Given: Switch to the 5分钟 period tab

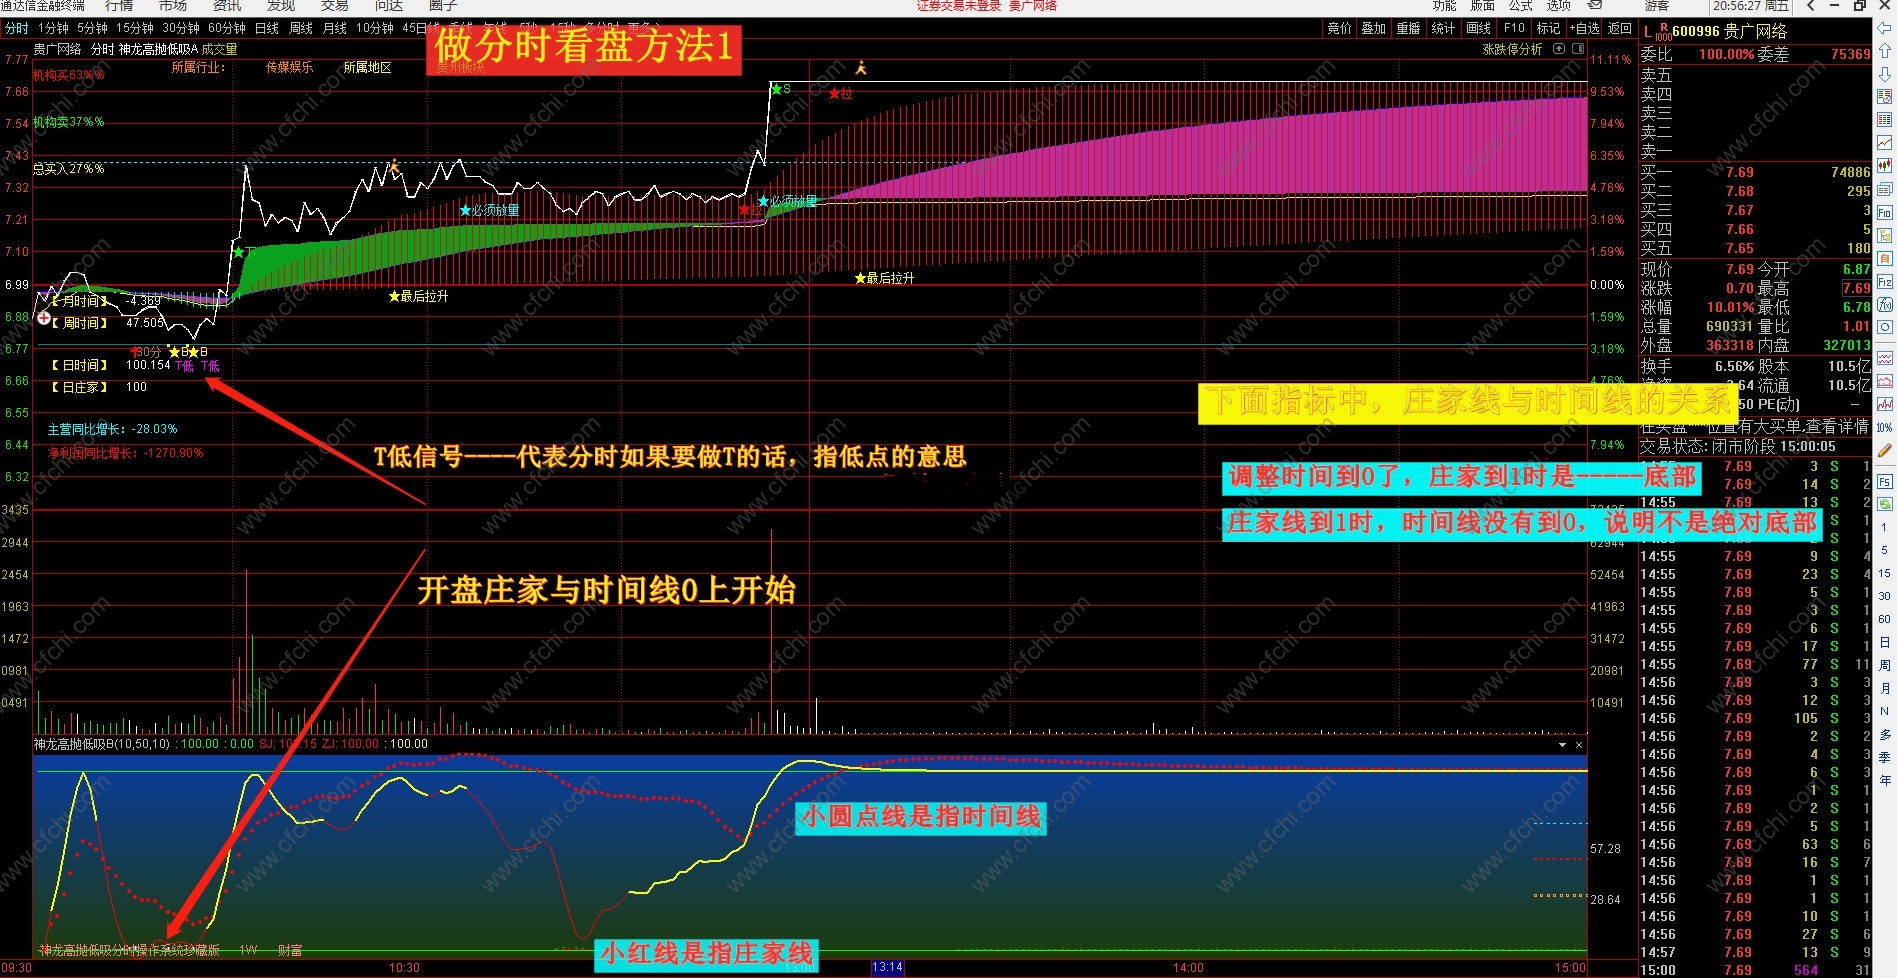Looking at the screenshot, I should tap(93, 28).
